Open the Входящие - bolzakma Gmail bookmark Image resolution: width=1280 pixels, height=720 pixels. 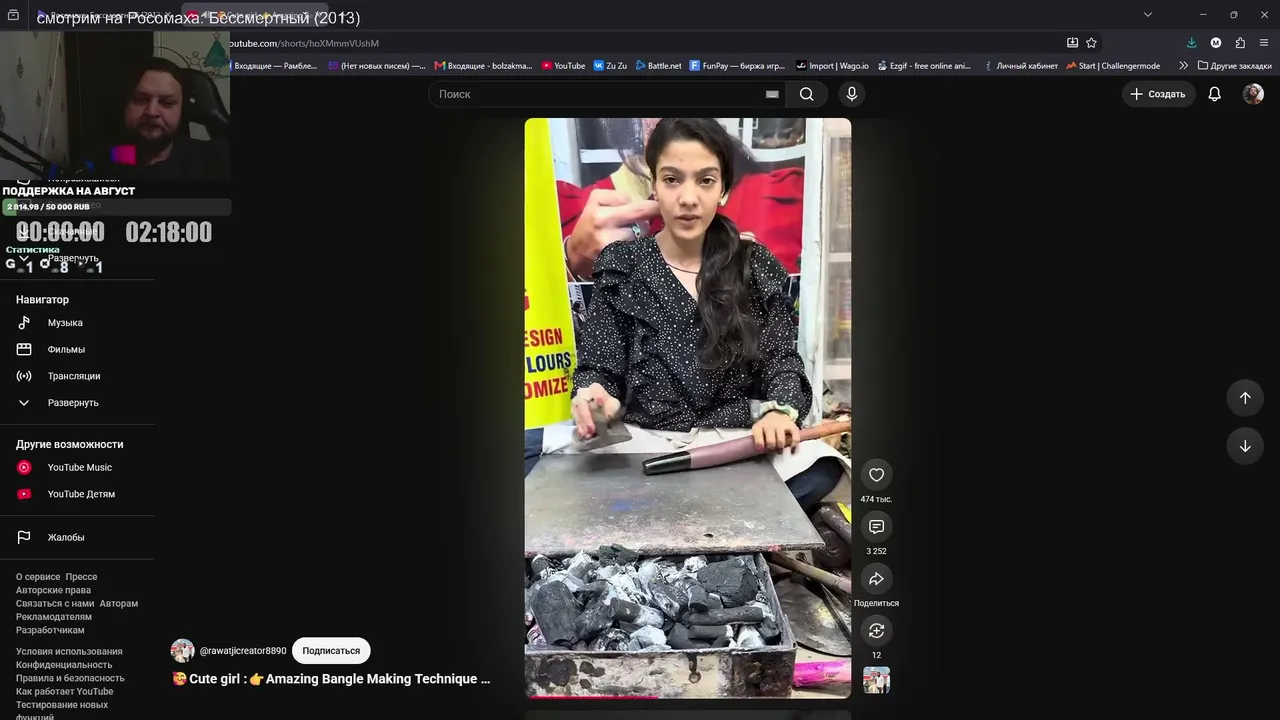[484, 66]
